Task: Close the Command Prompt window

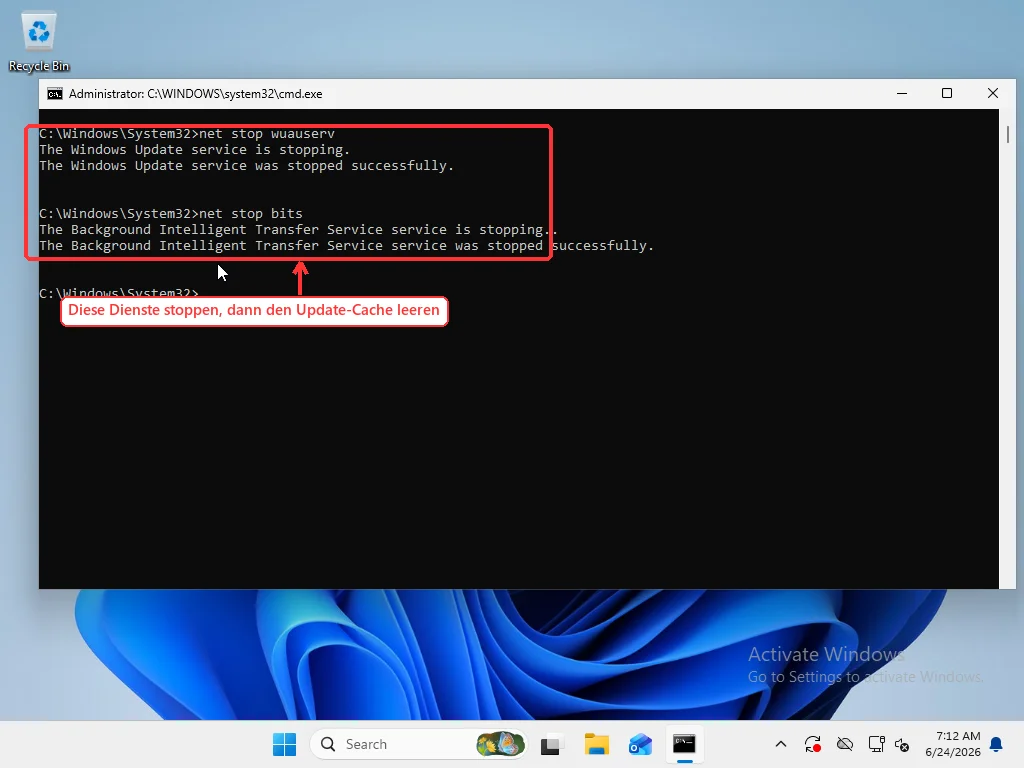Action: coord(993,93)
